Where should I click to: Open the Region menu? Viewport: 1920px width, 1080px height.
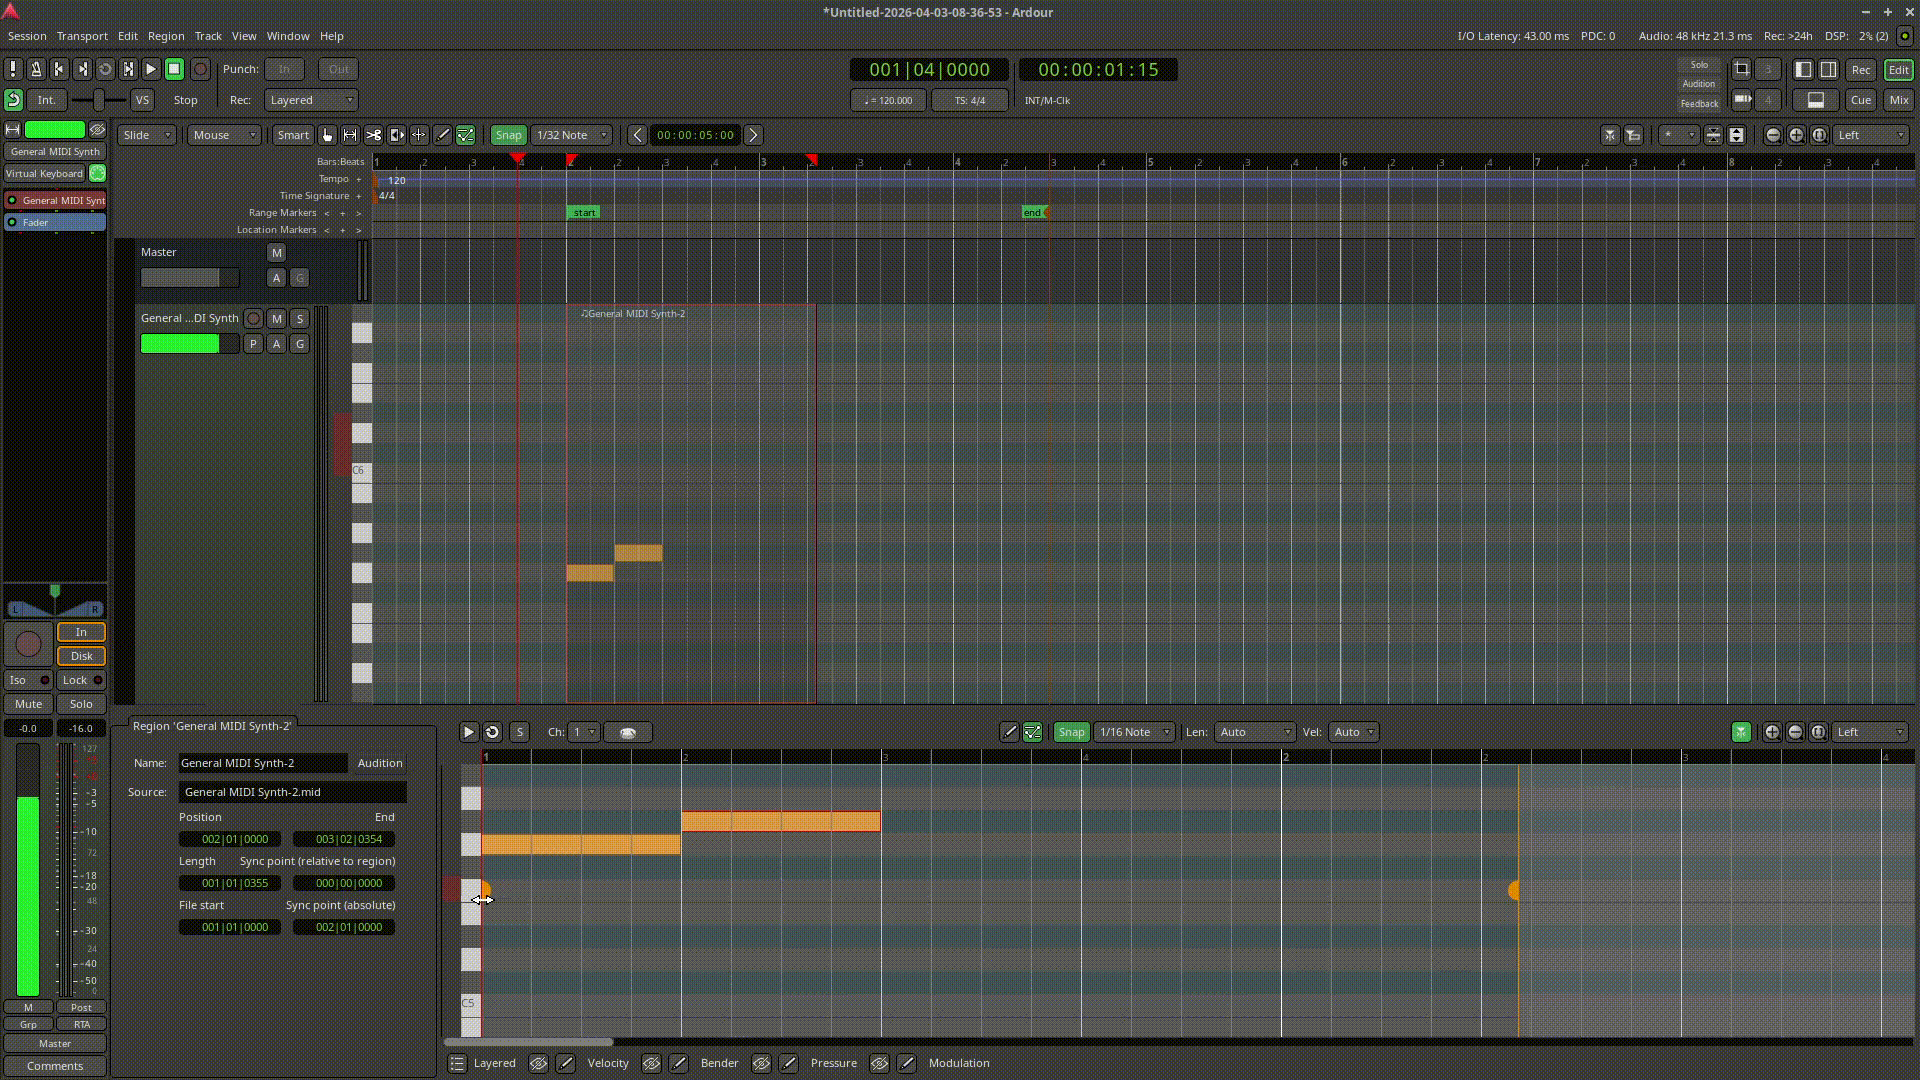pos(166,36)
